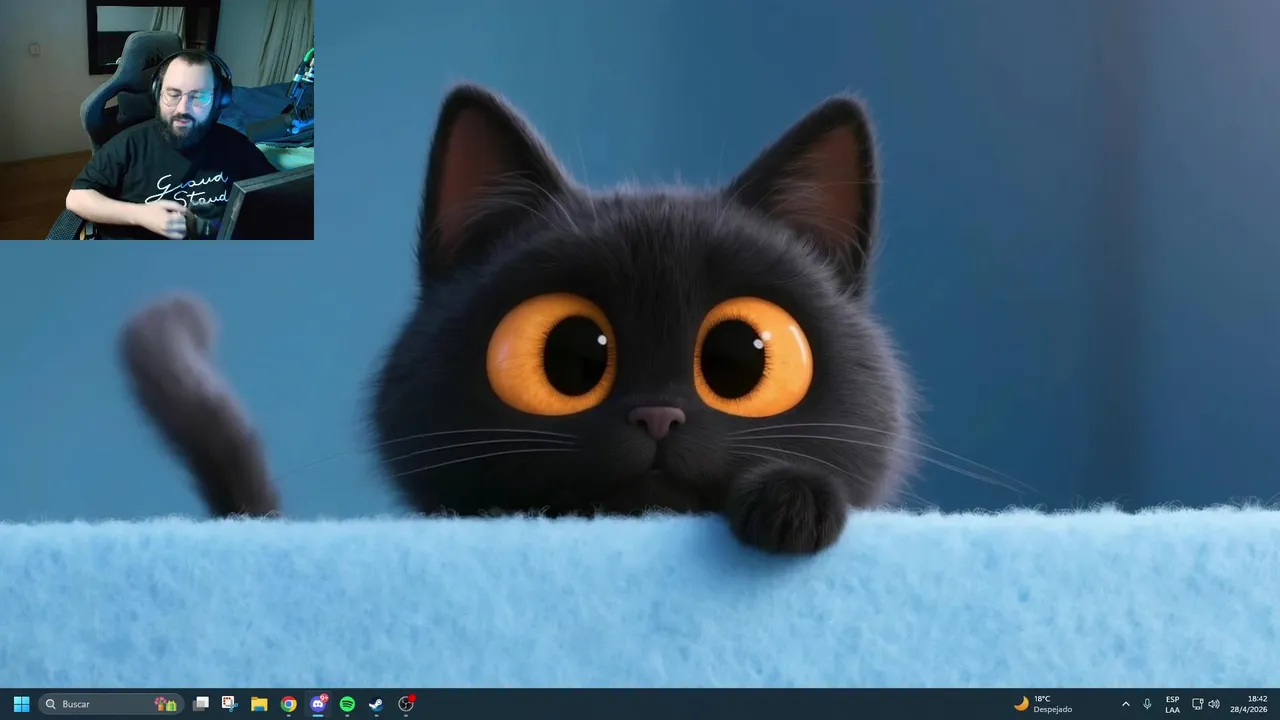Open File Explorer folder icon

tap(259, 704)
